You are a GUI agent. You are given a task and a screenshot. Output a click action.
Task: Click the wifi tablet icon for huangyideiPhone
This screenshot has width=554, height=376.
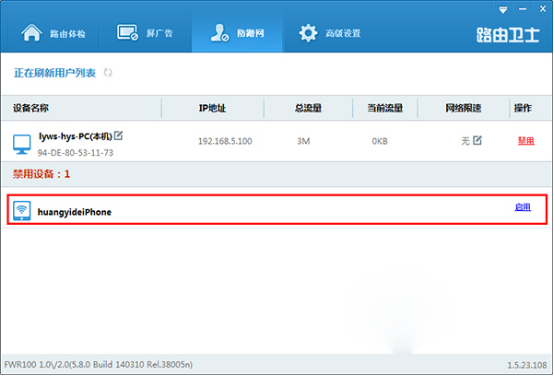pos(22,211)
